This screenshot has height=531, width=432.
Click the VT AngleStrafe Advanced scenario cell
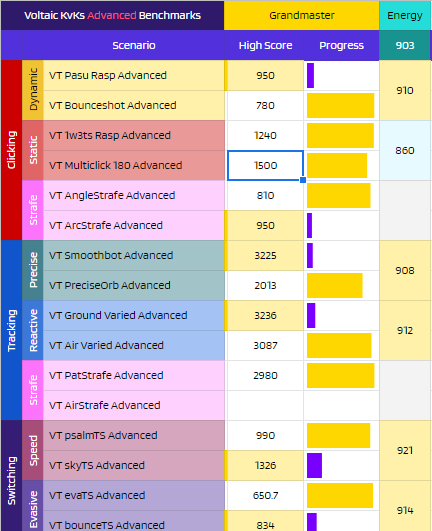(x=134, y=195)
